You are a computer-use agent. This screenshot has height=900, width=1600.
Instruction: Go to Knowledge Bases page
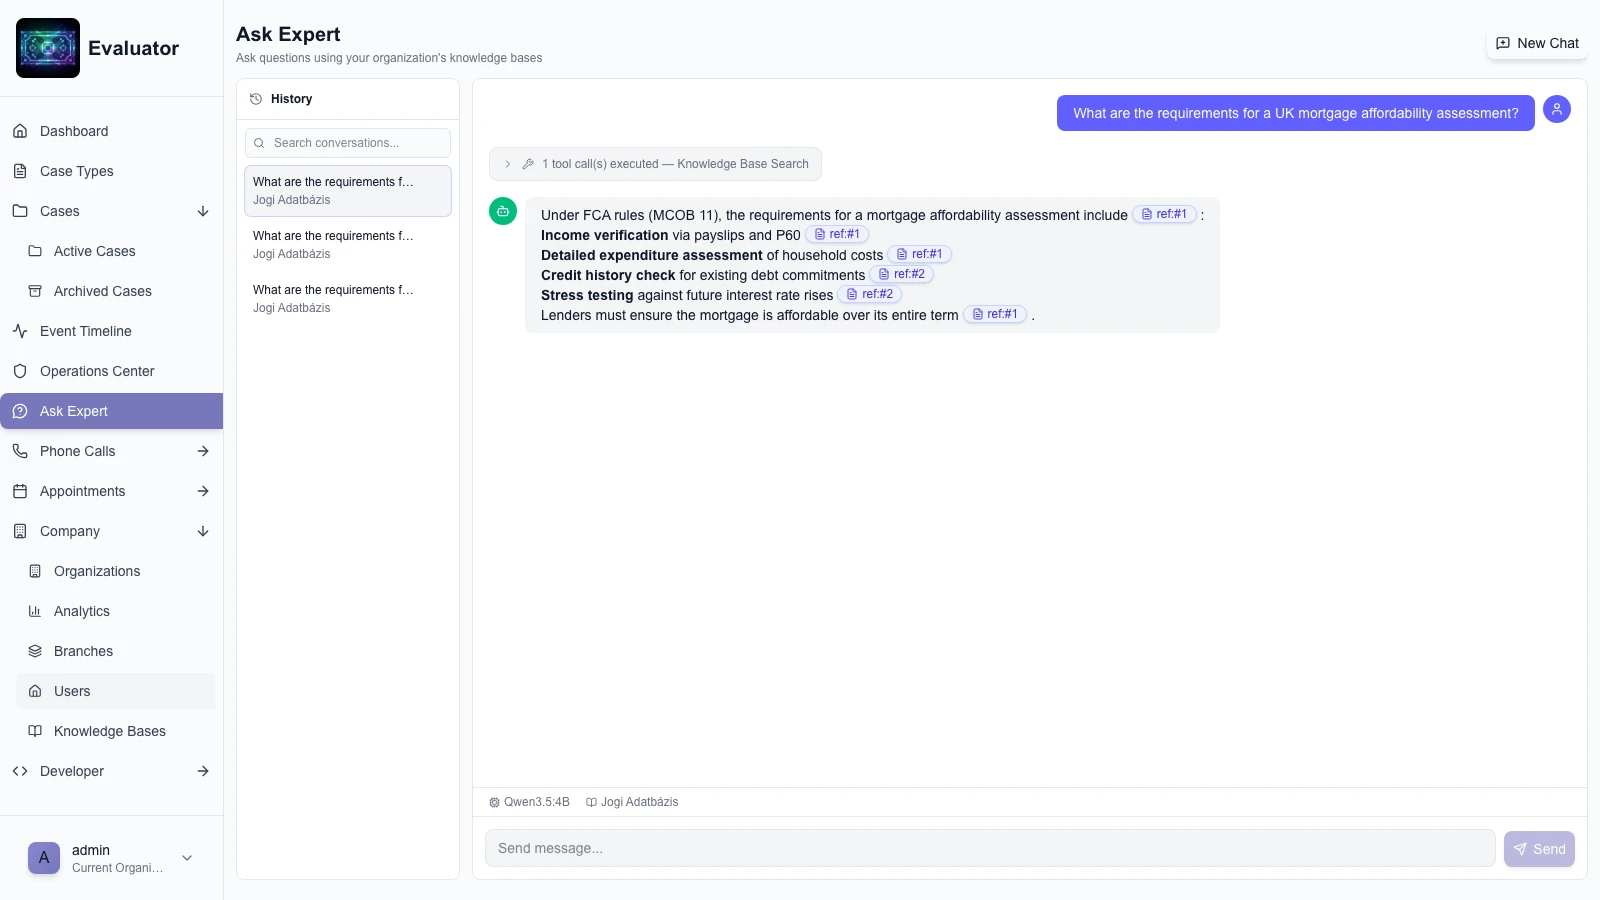pyautogui.click(x=110, y=731)
